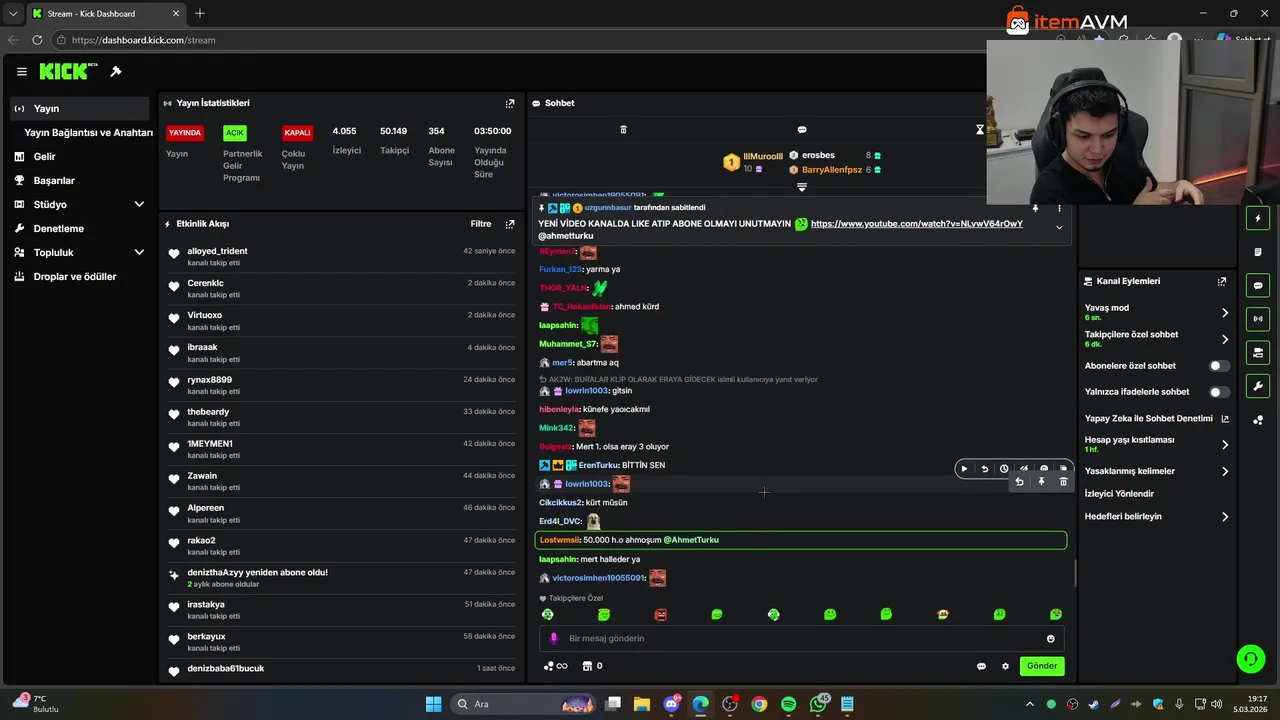The height and width of the screenshot is (720, 1280).
Task: Click the hourglass icon in chat toolbar
Action: click(980, 130)
